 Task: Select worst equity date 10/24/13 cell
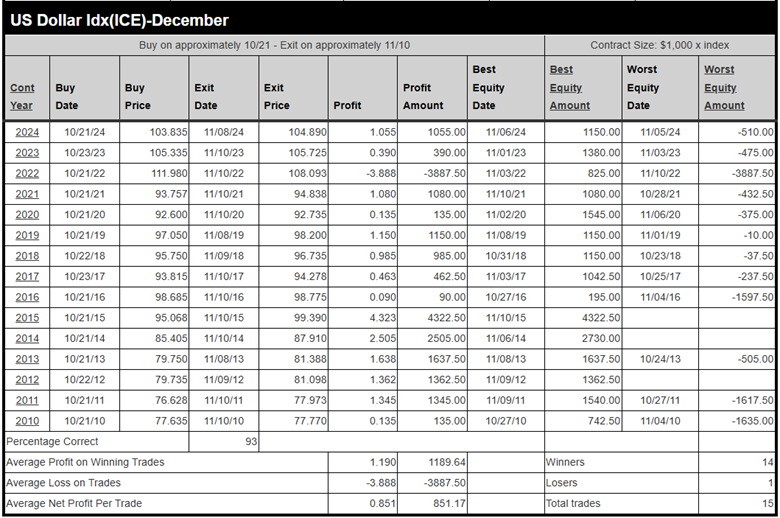coord(660,359)
